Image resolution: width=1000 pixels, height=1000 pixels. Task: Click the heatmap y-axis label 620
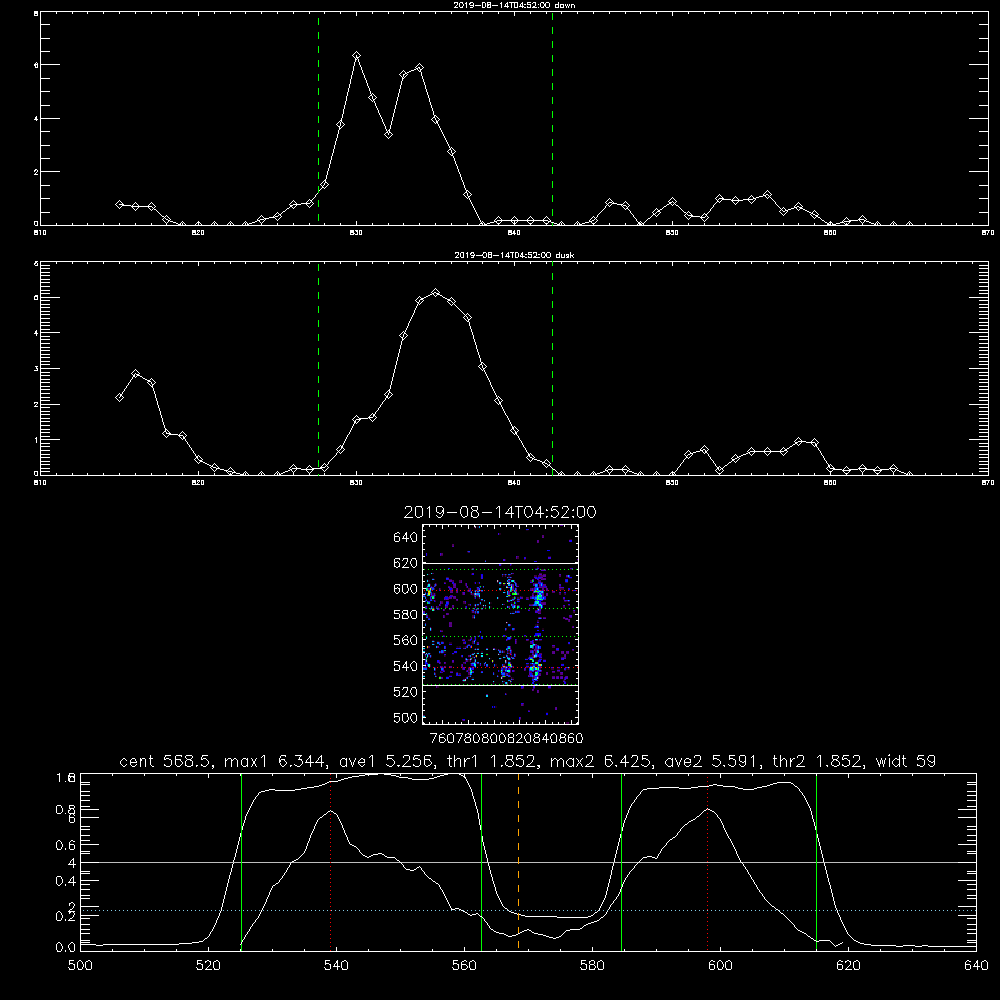point(406,563)
